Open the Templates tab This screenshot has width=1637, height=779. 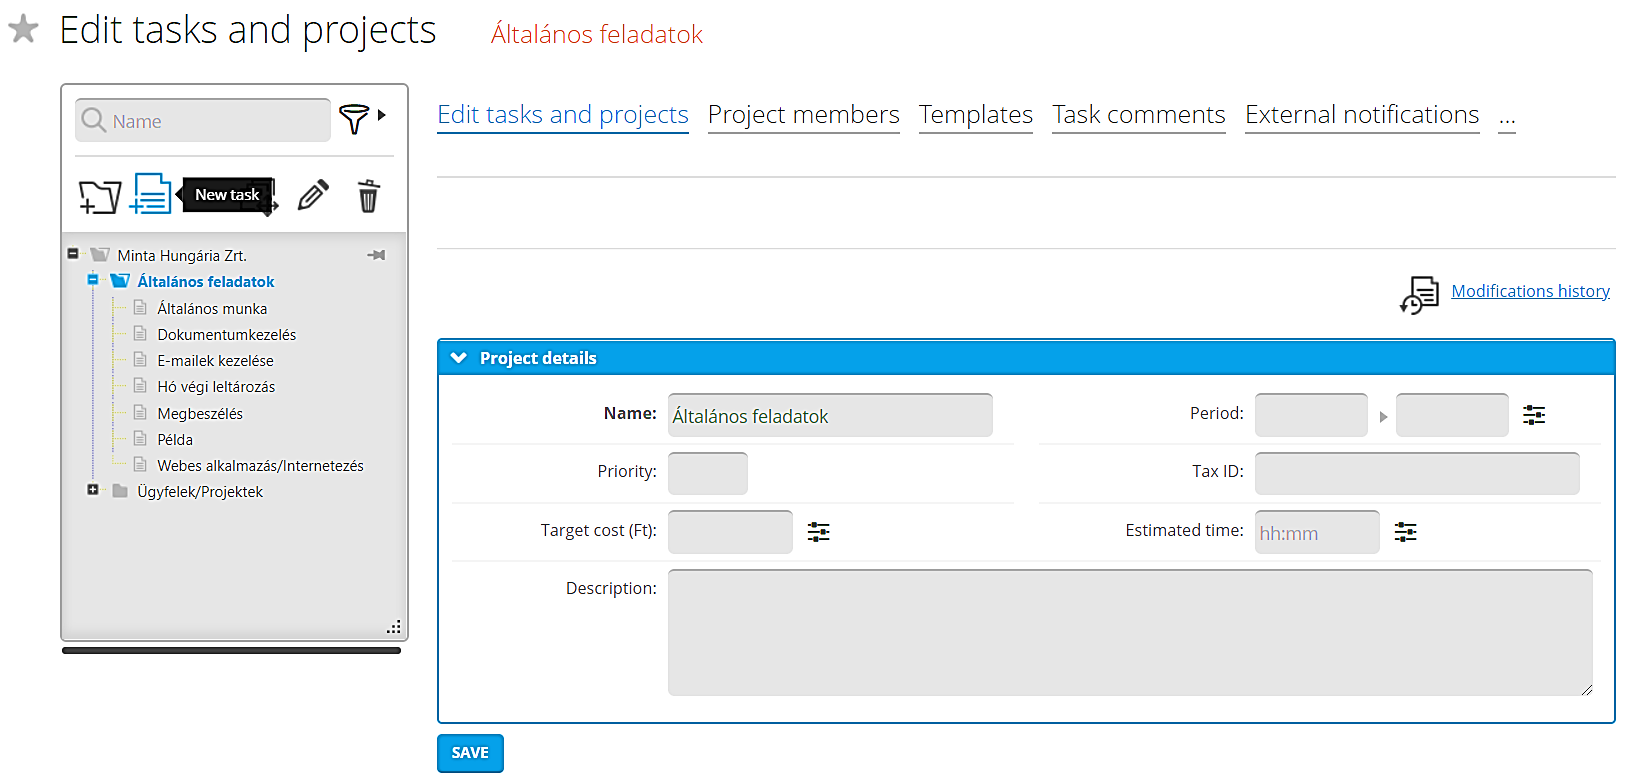975,115
